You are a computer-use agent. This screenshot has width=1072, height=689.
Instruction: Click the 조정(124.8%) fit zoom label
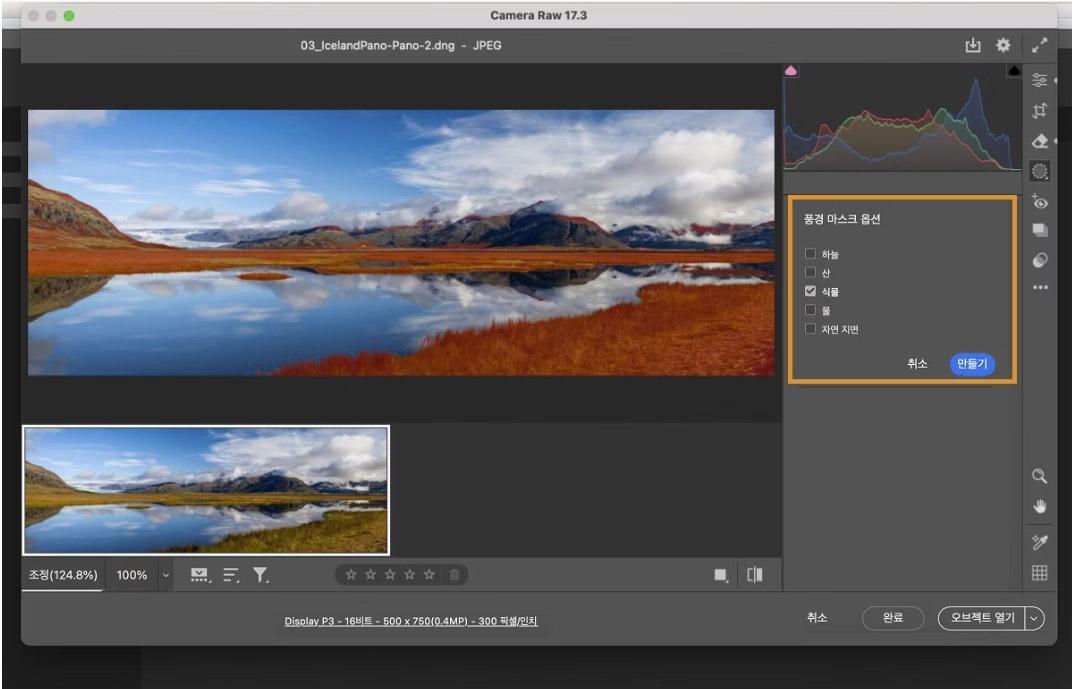point(63,575)
